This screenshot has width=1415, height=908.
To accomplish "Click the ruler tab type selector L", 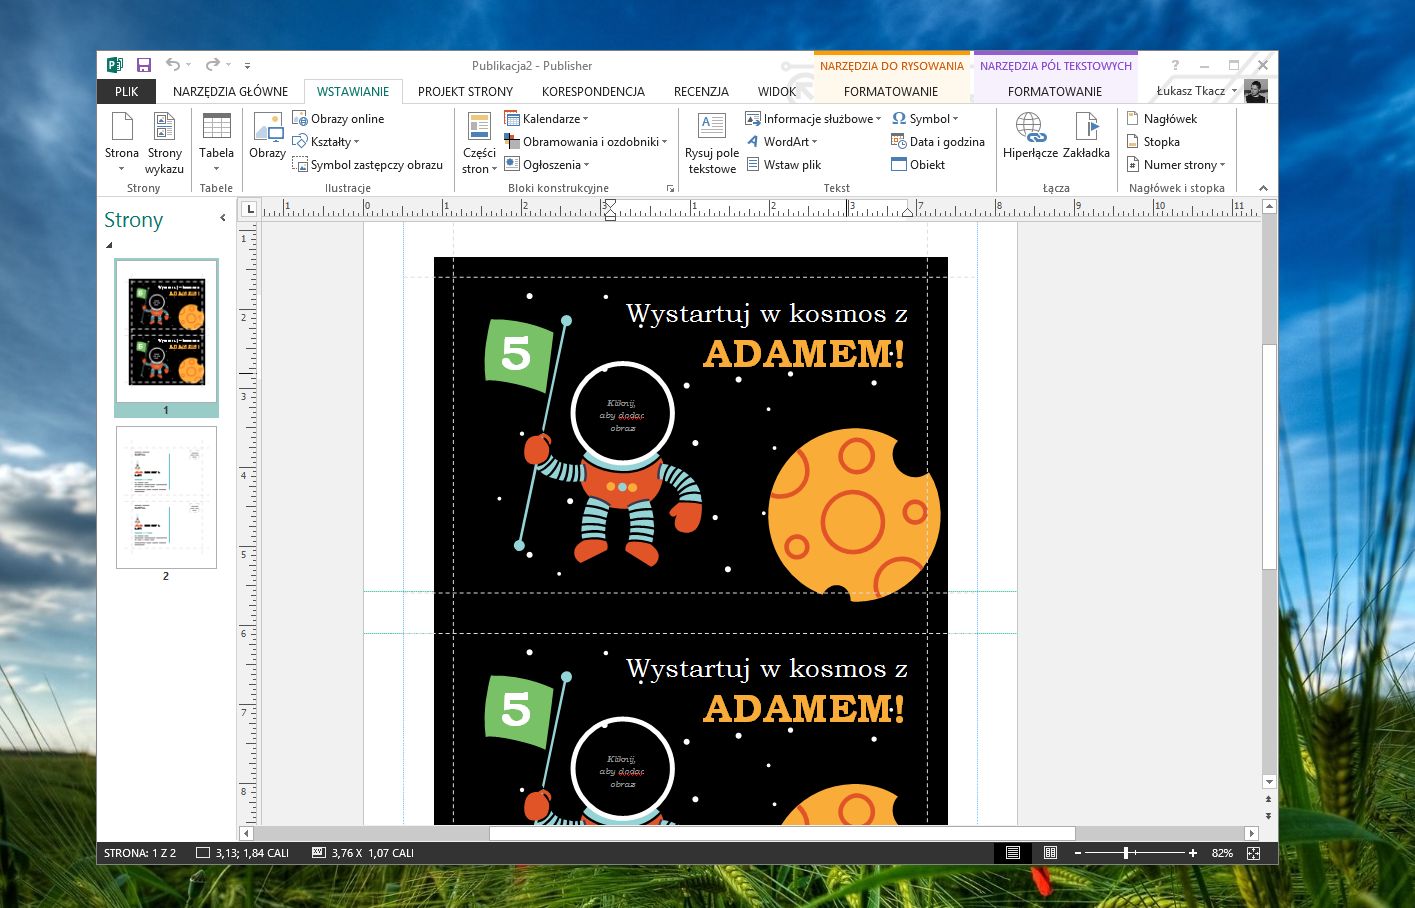I will 250,209.
